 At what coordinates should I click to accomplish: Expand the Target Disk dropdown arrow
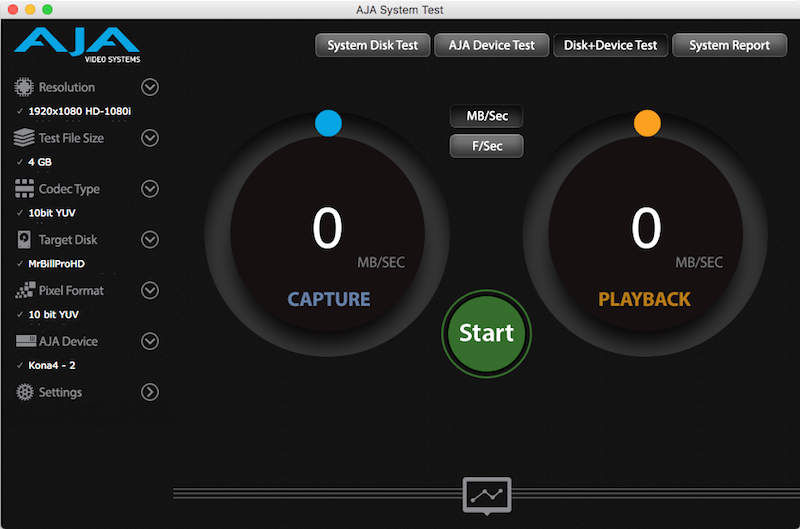(150, 240)
